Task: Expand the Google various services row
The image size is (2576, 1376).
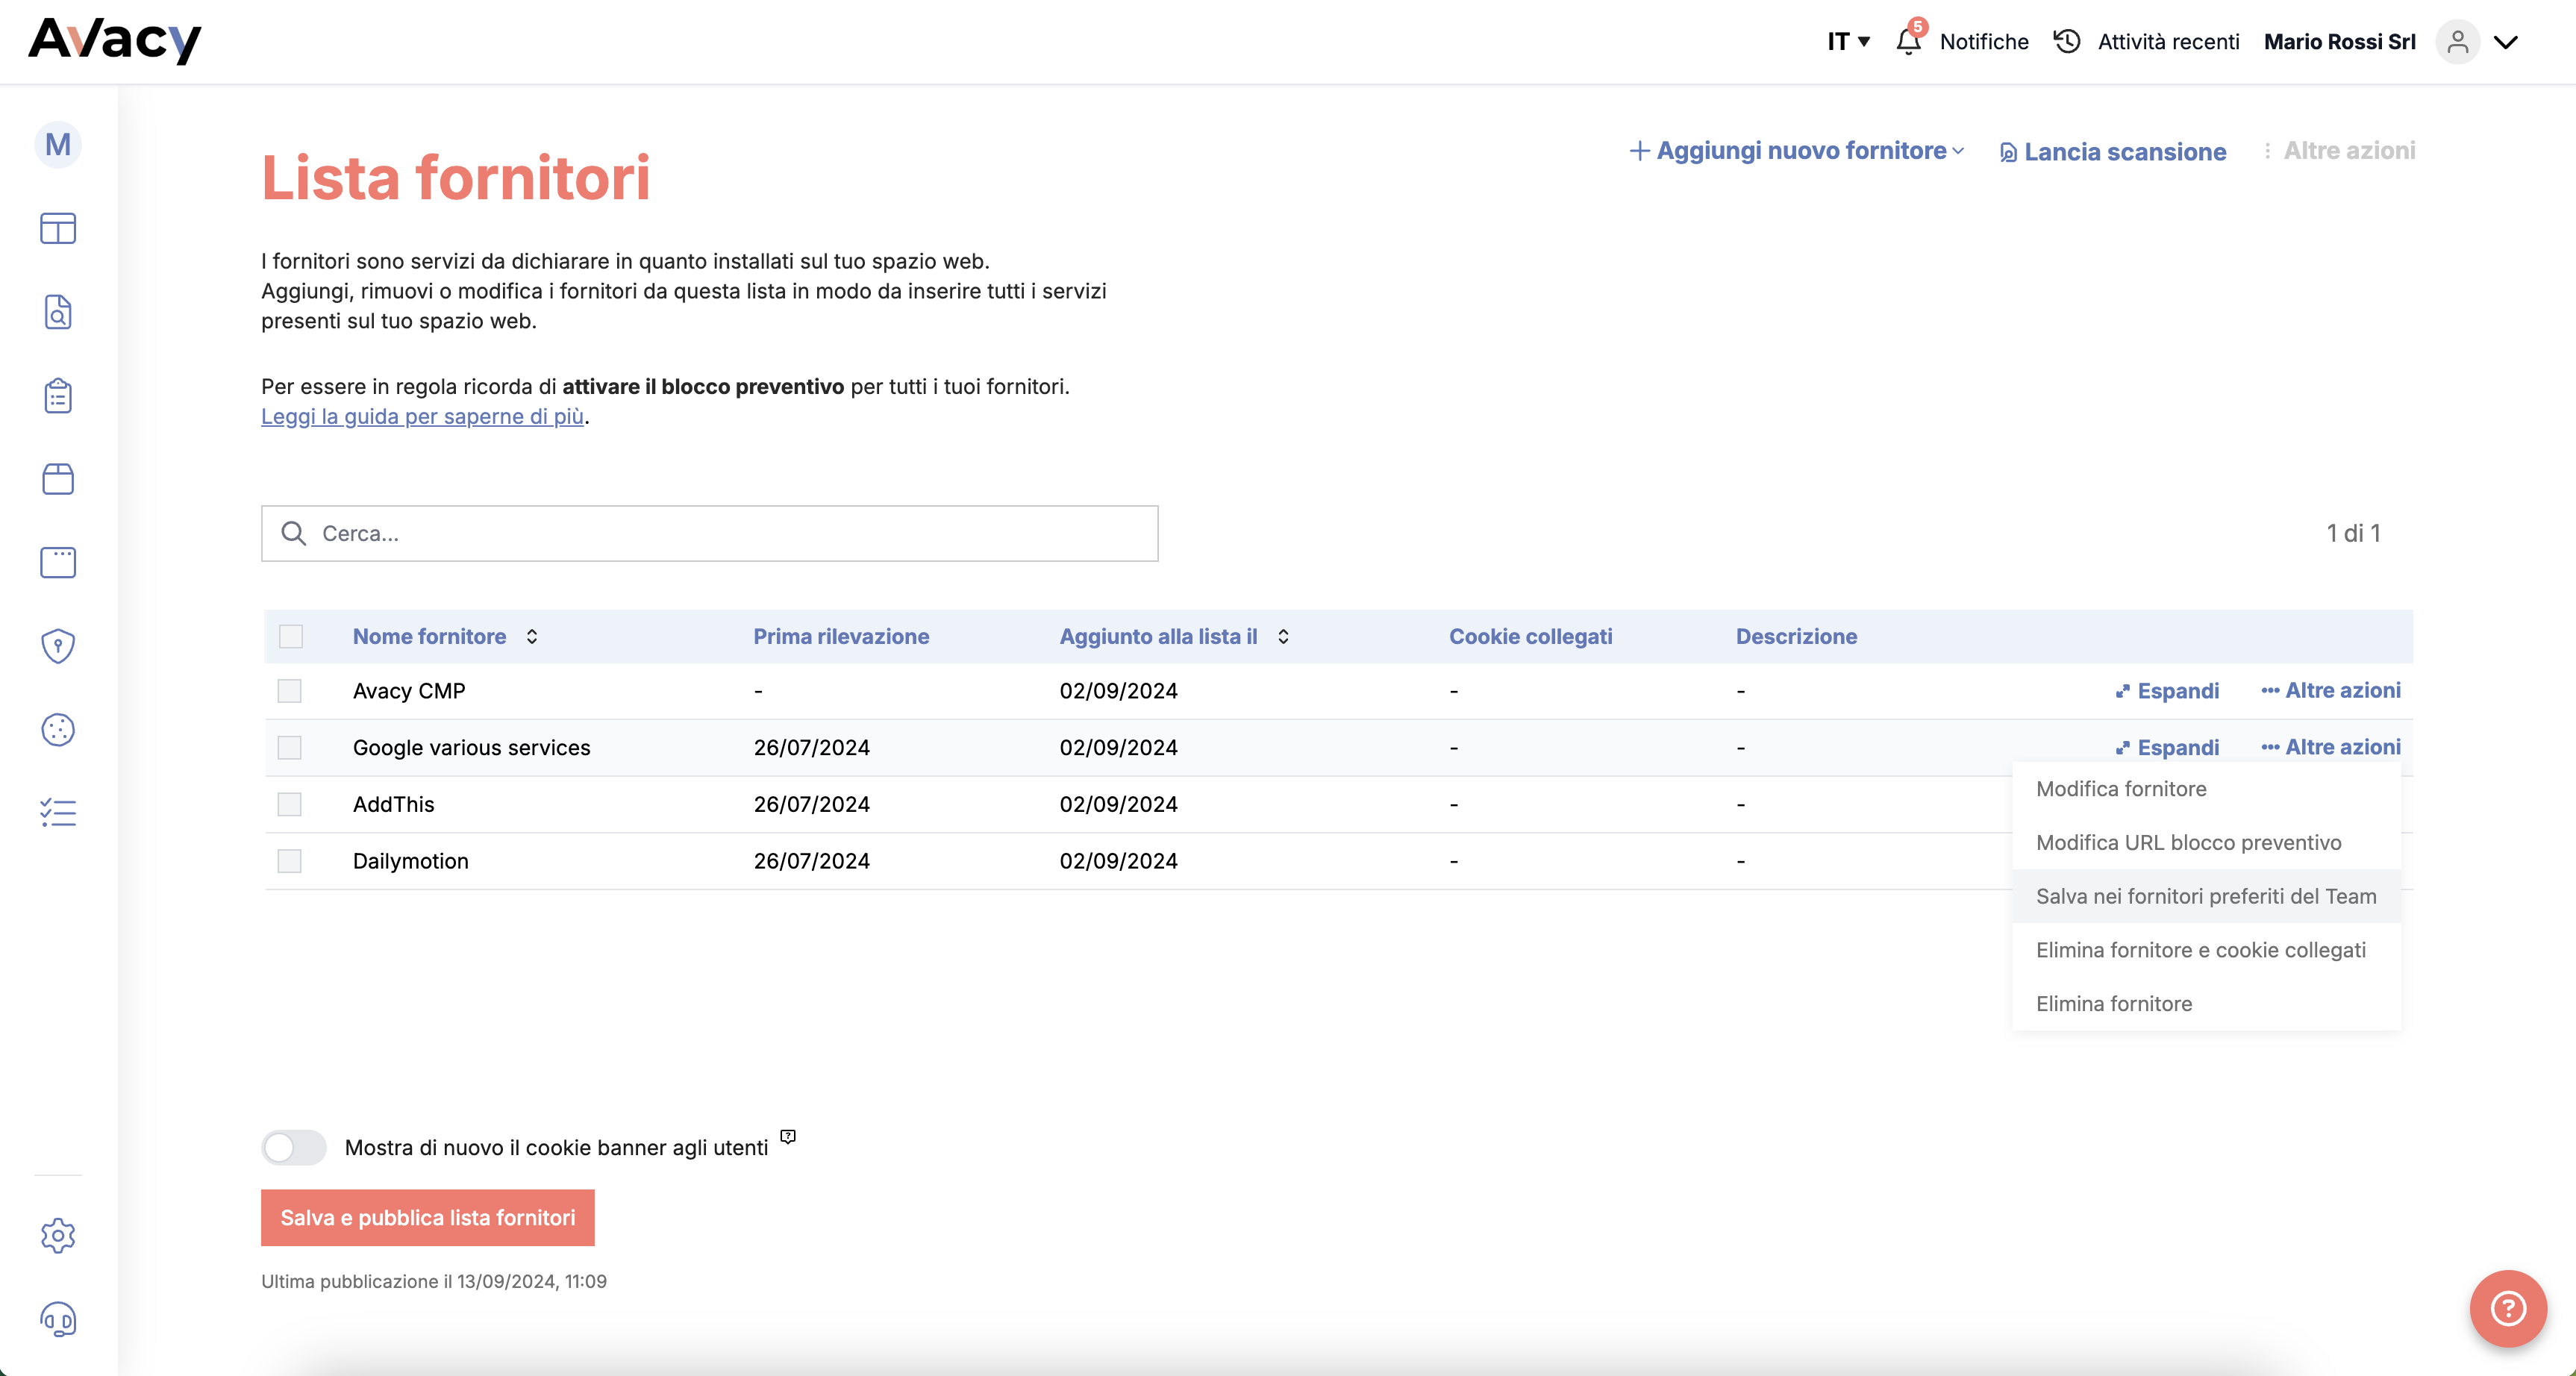Action: pos(2167,748)
